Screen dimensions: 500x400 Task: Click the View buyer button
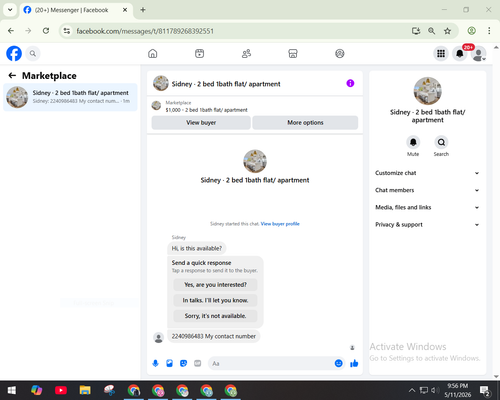pos(201,123)
